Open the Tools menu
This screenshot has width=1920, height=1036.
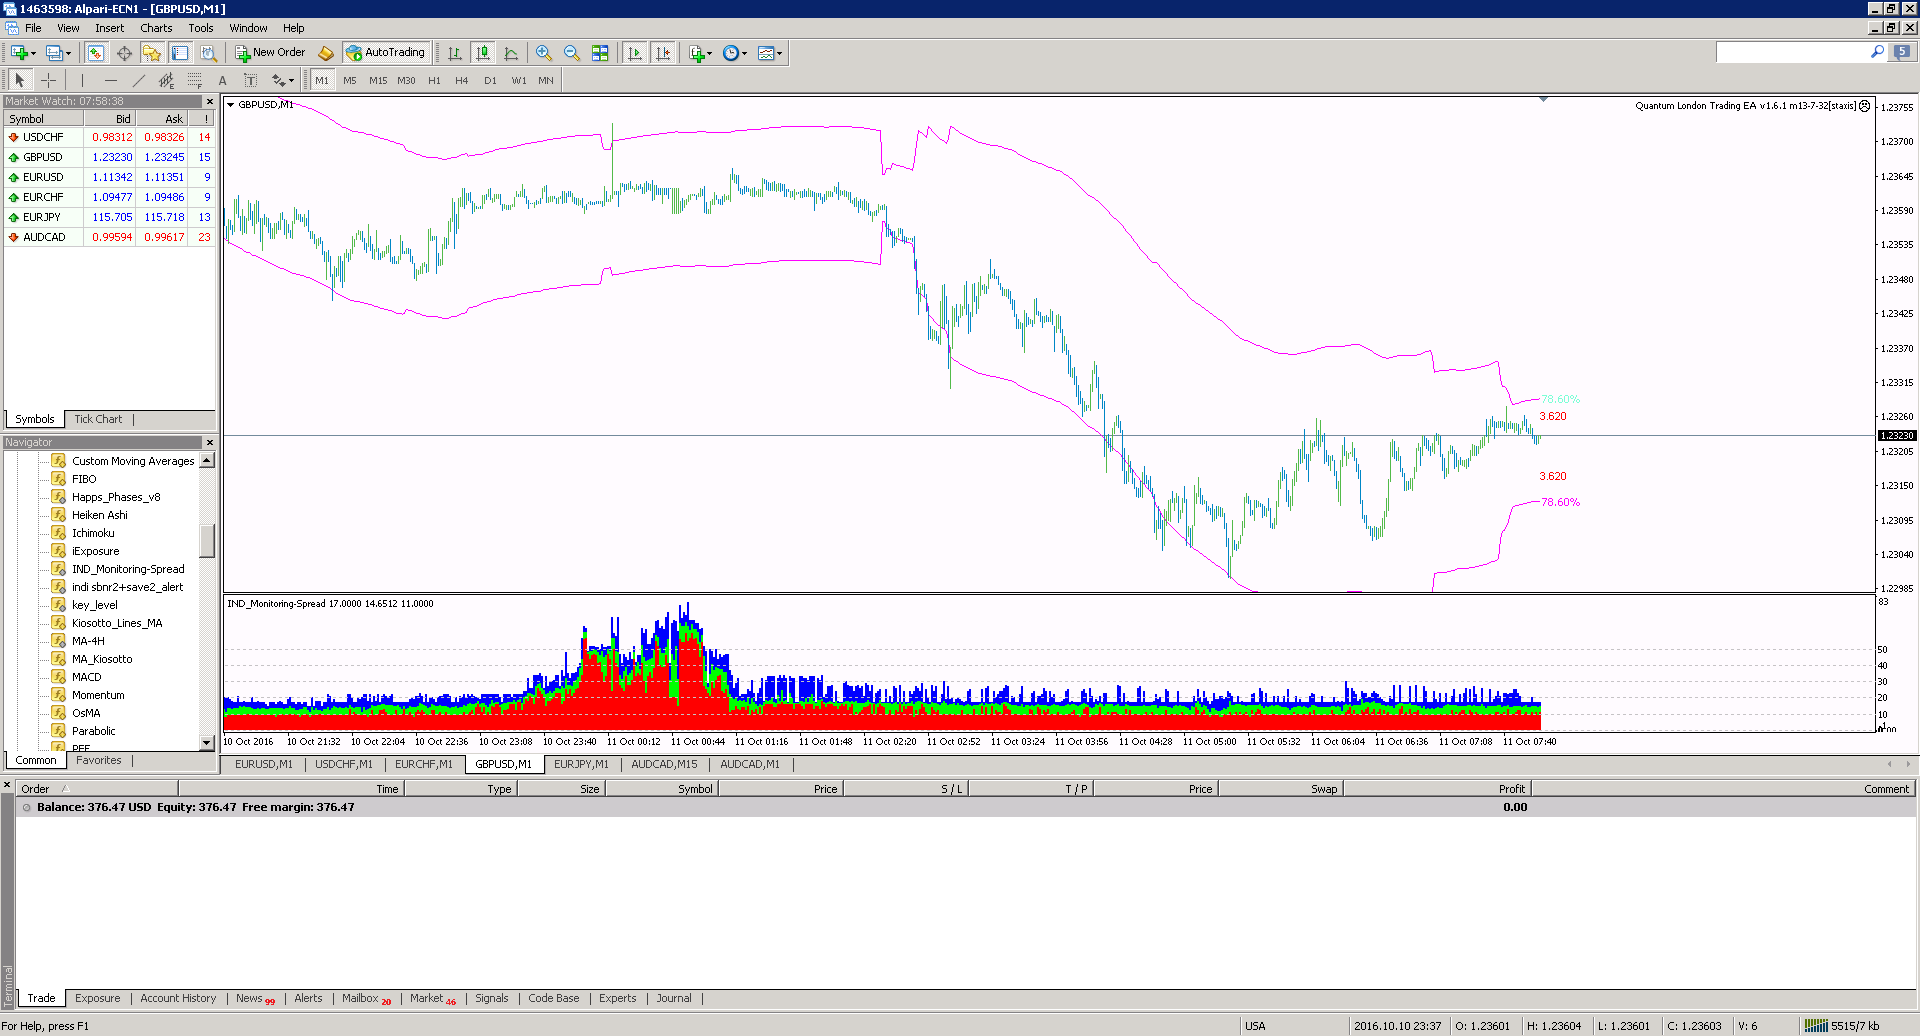[201, 28]
